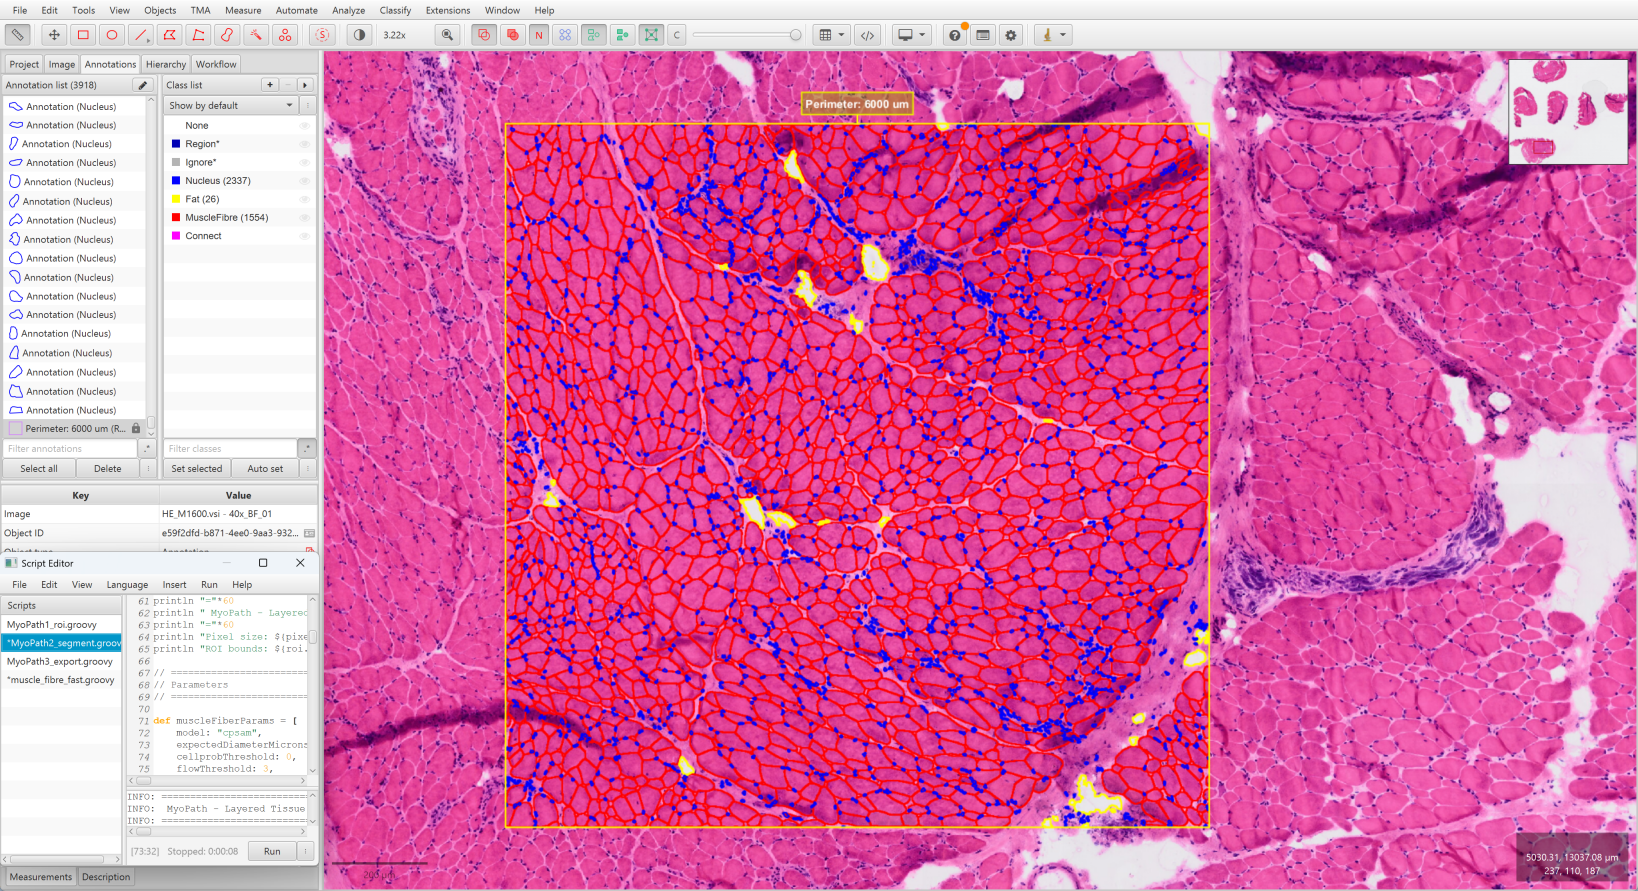1638x891 pixels.
Task: Toggle show annotations
Action: click(484, 35)
